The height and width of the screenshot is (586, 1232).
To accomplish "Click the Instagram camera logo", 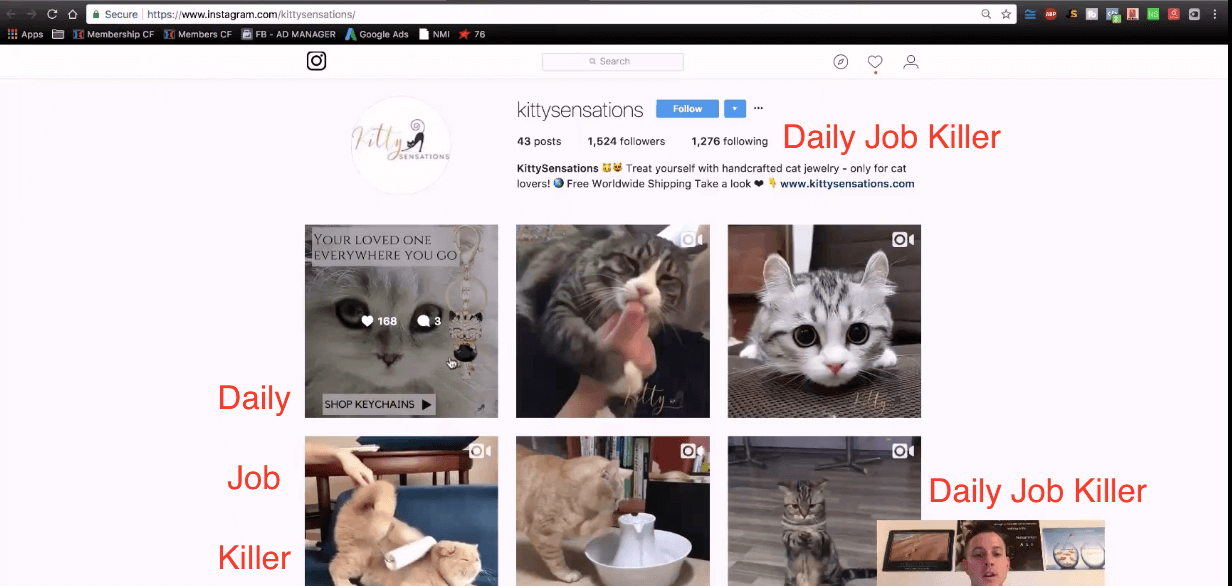I will coord(316,61).
